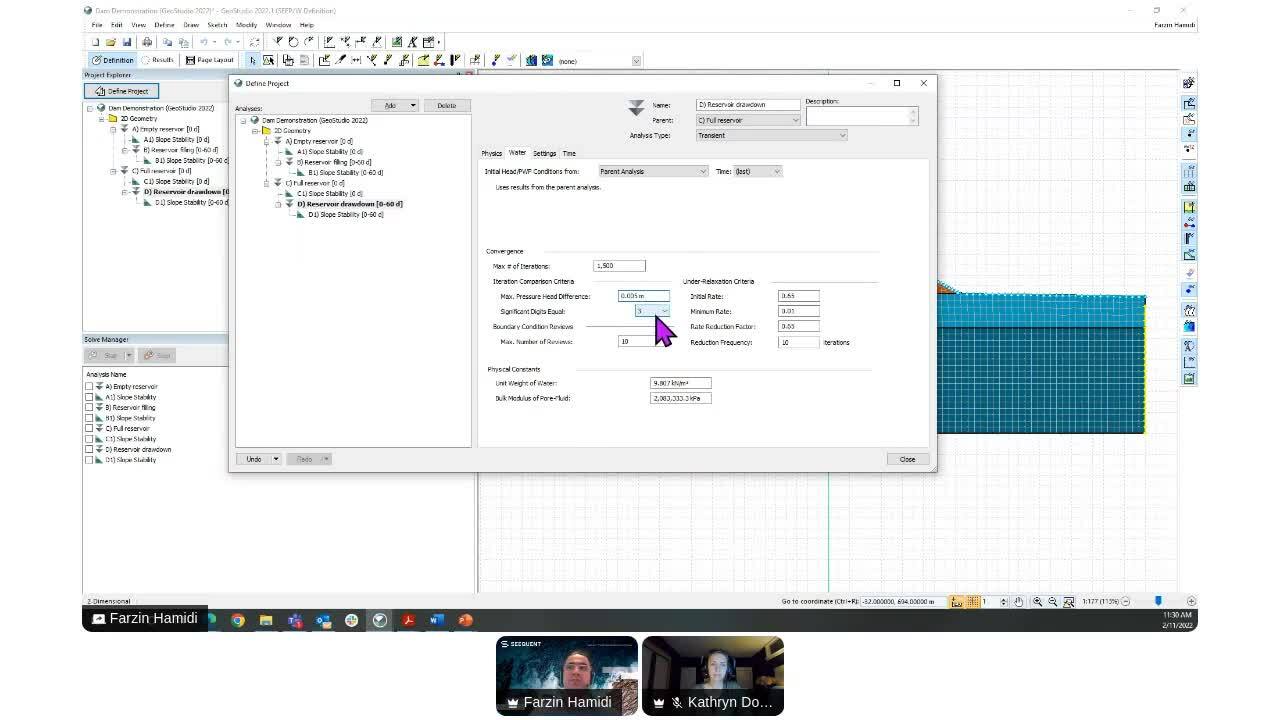Open the (none) contour dropdown in toolbar
Viewport: 1280px width, 720px height.
(636, 61)
